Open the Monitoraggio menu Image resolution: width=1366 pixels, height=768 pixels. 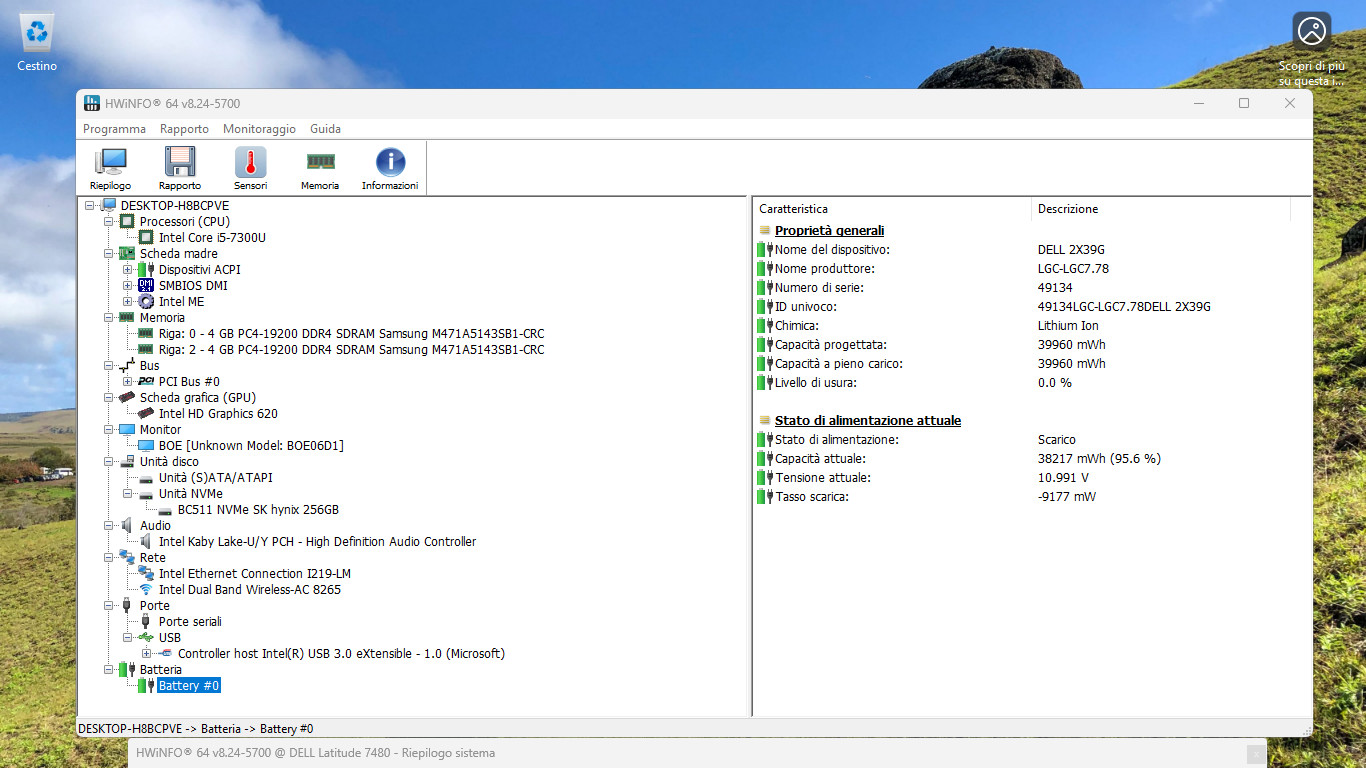259,129
